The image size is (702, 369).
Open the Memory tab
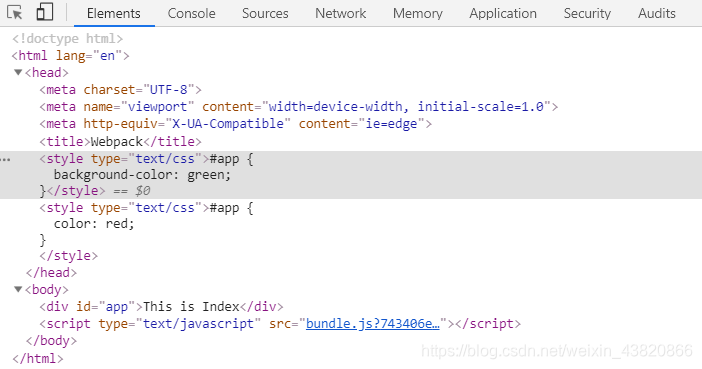[418, 13]
